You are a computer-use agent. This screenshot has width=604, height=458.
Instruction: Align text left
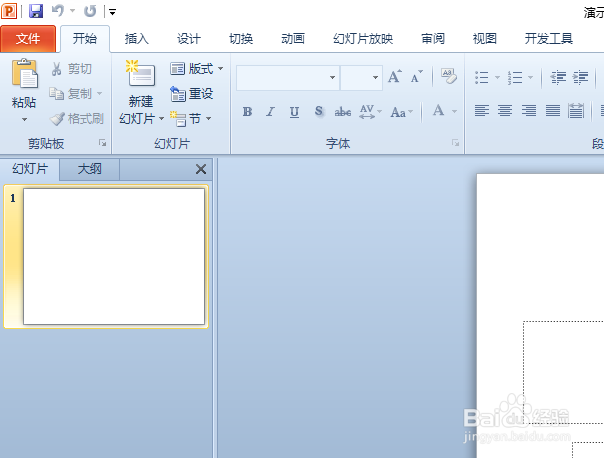pyautogui.click(x=482, y=111)
